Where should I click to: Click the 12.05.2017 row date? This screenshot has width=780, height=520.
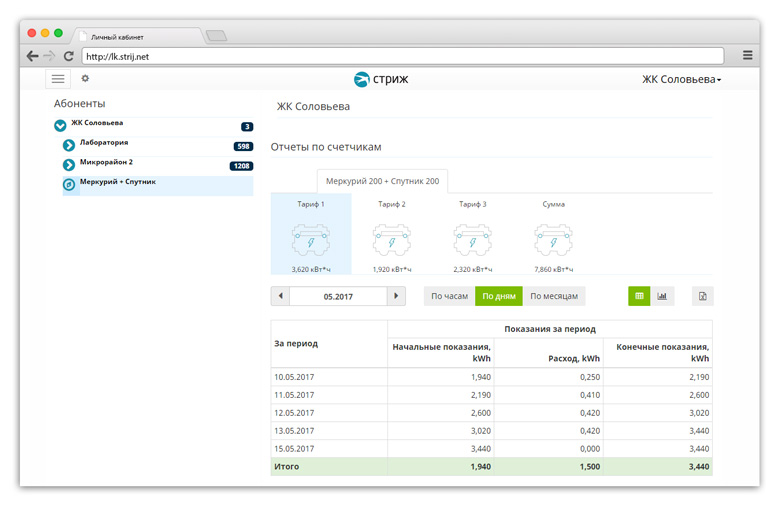pos(294,413)
